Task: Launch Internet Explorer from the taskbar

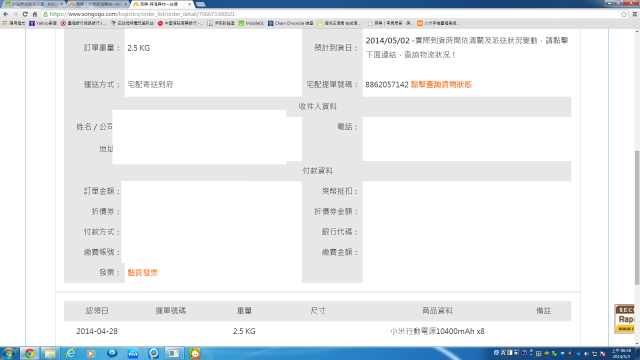Action: (71, 353)
